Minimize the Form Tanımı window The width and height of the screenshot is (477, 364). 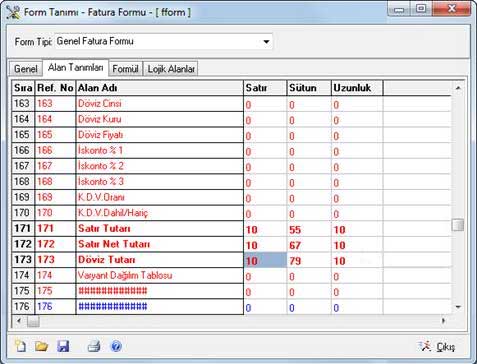point(400,9)
